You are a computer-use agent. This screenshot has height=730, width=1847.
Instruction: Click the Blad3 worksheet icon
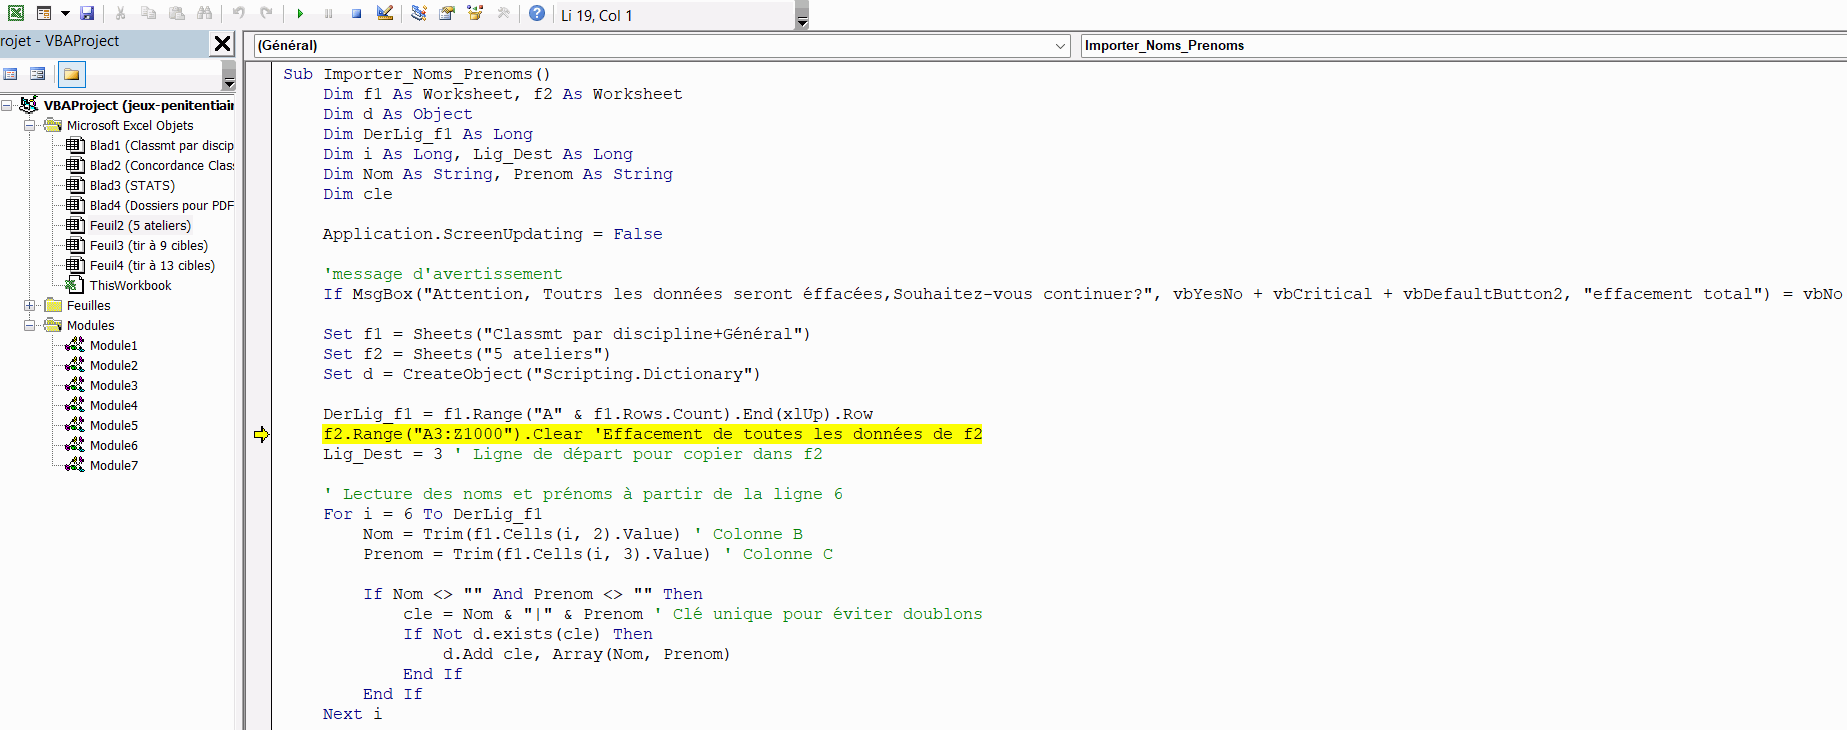tap(75, 185)
